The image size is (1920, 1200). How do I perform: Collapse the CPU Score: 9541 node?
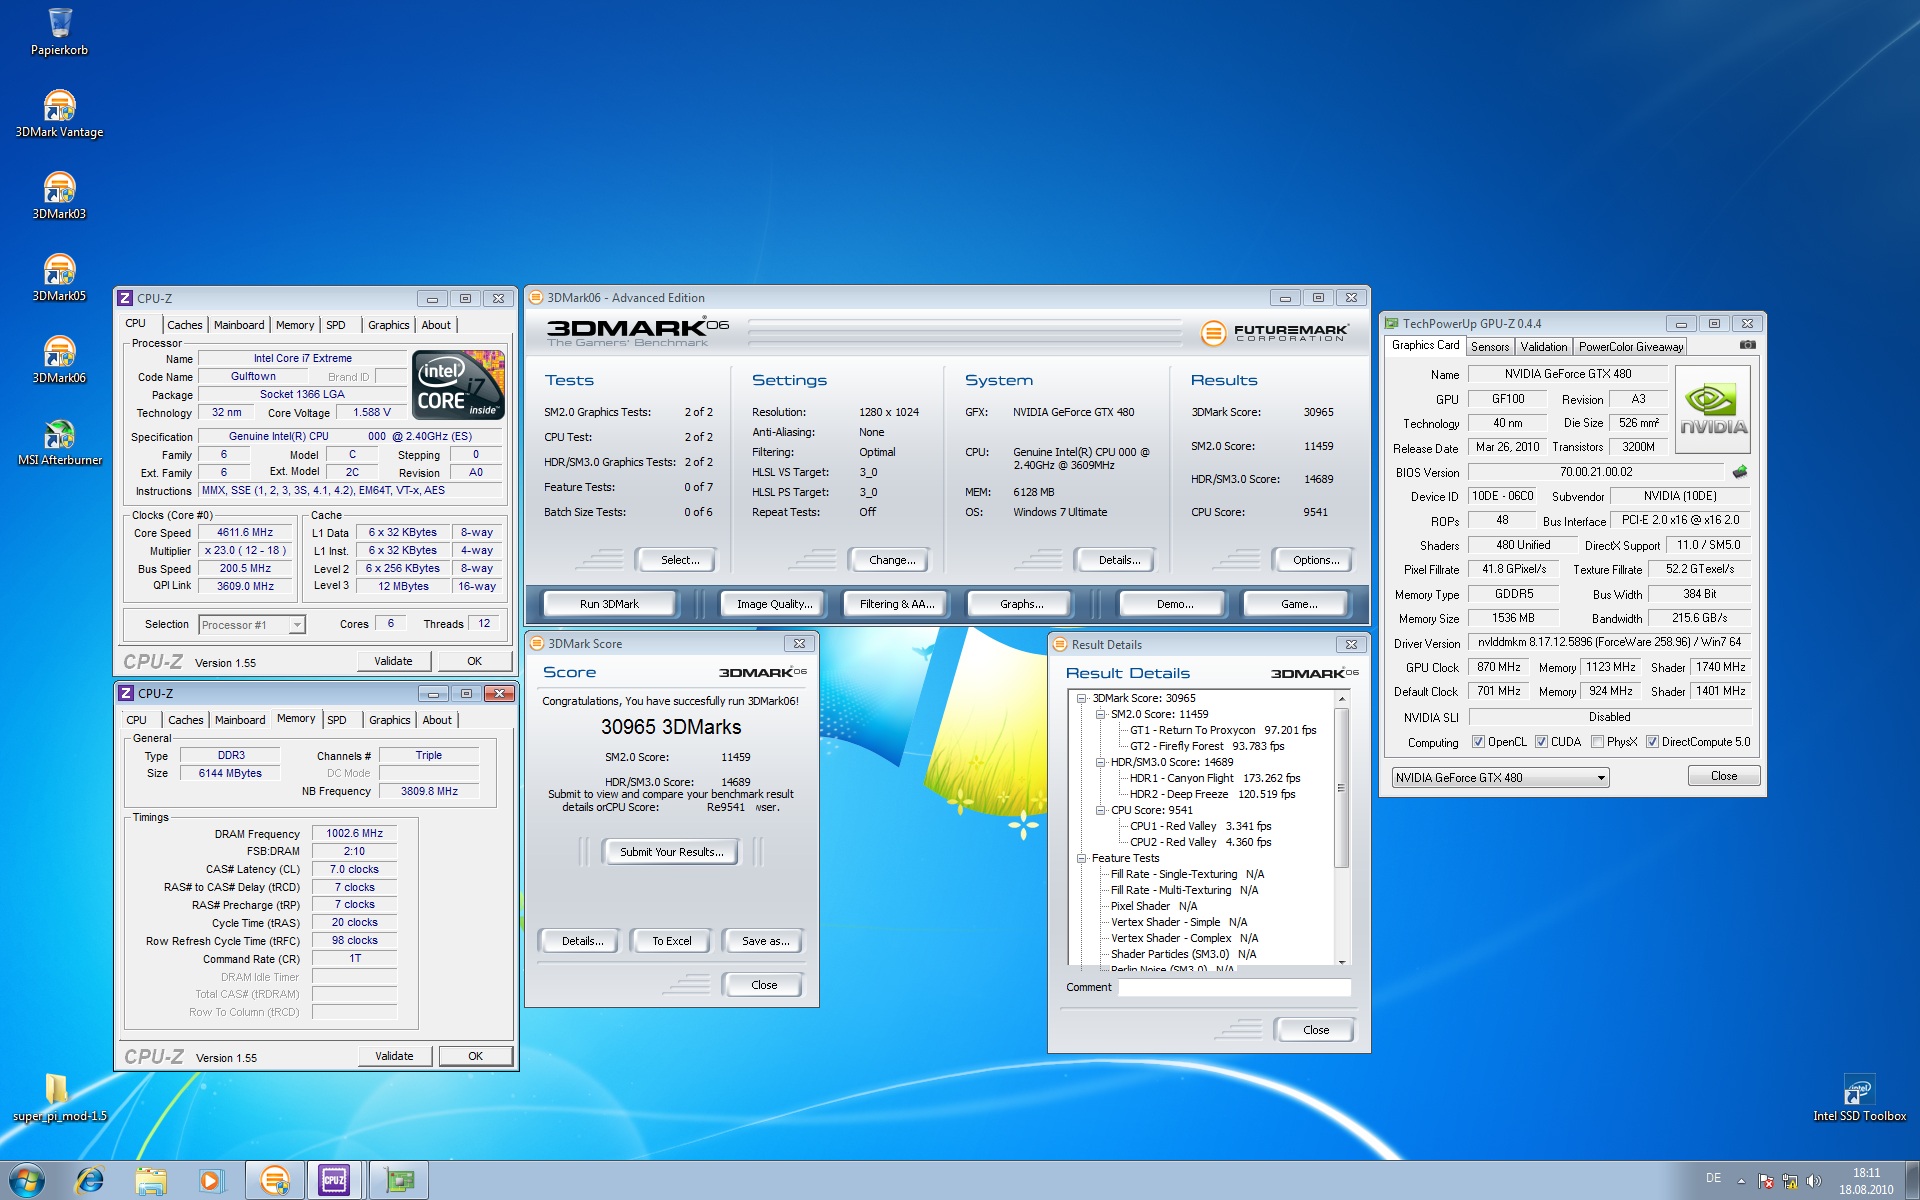click(x=1100, y=810)
